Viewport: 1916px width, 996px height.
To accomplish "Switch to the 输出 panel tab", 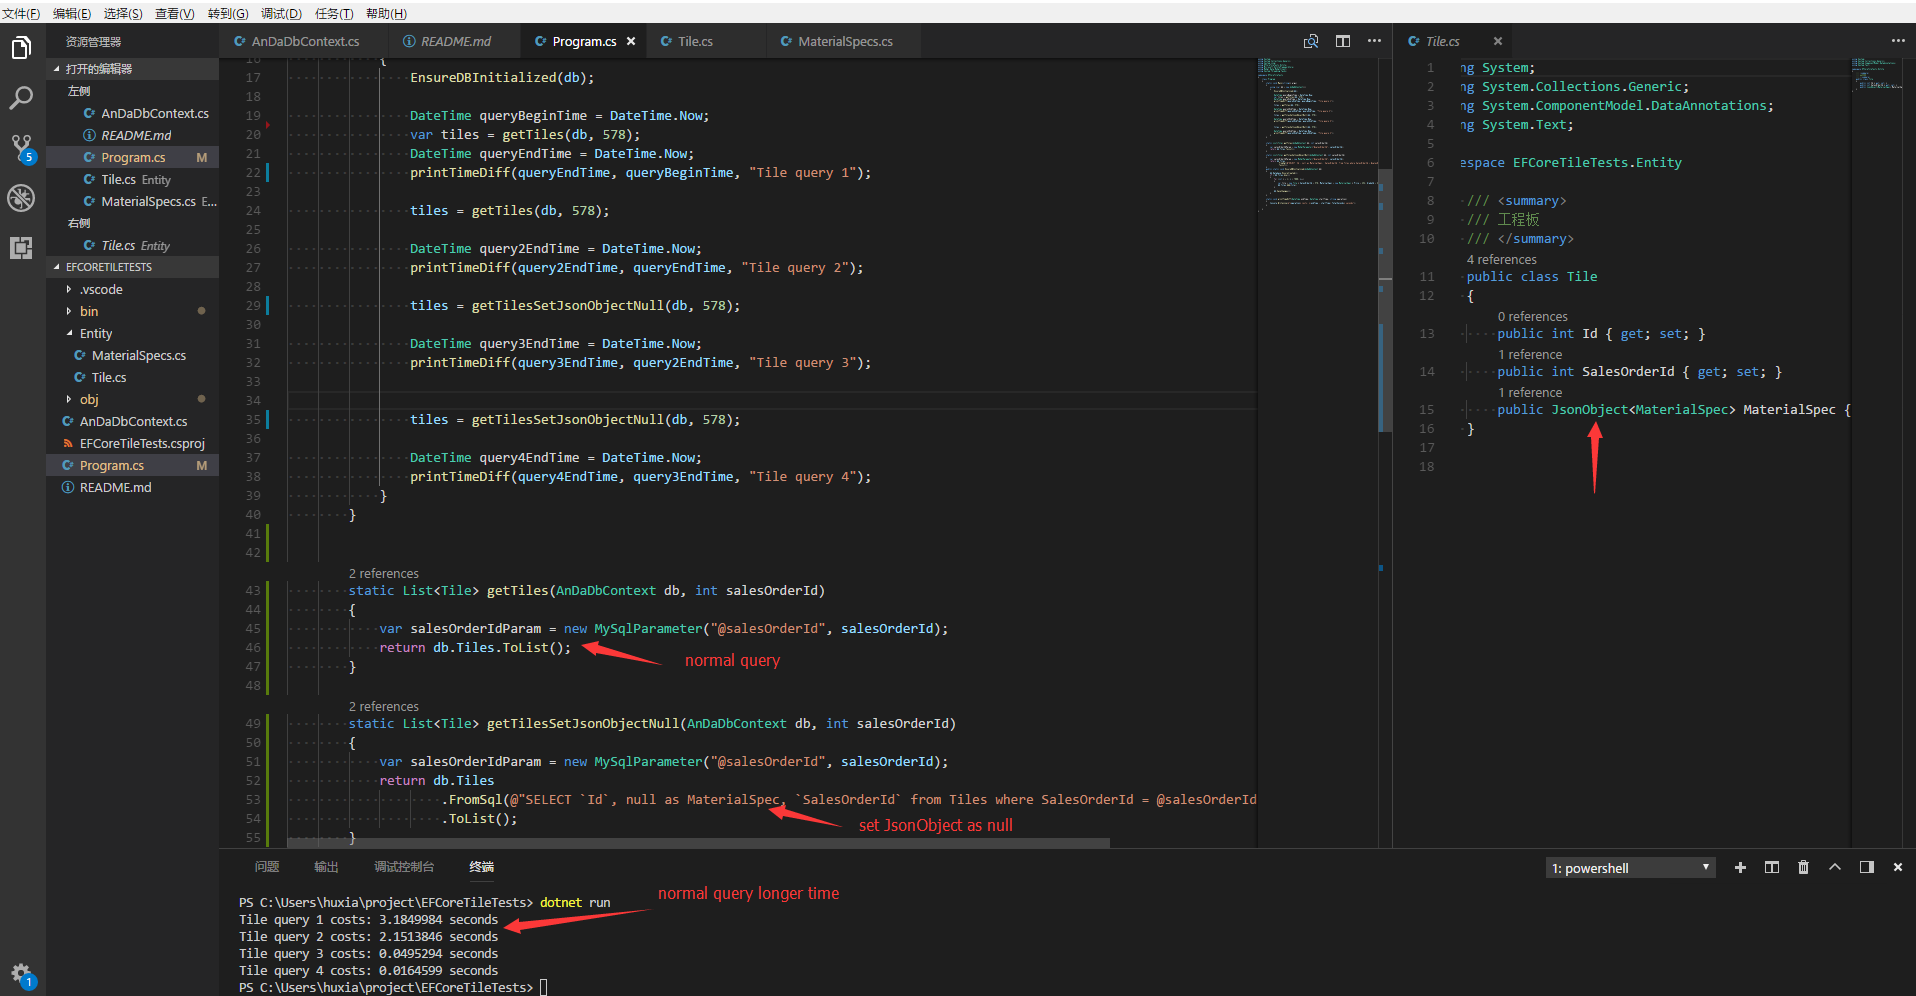I will [325, 867].
